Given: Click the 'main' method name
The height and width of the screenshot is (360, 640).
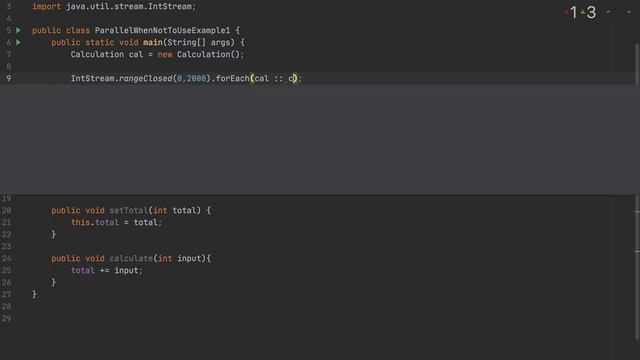Looking at the screenshot, I should 153,42.
